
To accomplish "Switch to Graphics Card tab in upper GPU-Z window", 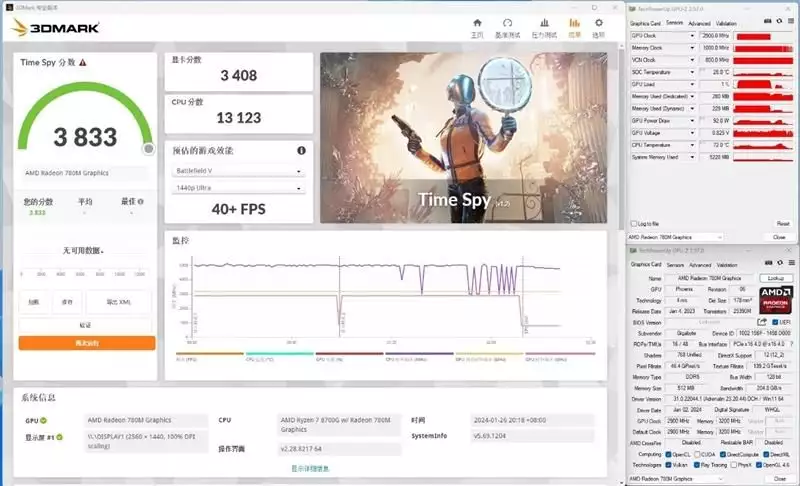I will point(645,23).
